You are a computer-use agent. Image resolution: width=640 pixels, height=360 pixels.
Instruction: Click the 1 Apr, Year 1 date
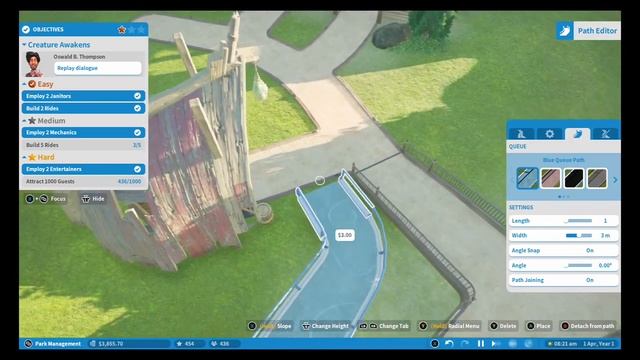click(x=598, y=344)
